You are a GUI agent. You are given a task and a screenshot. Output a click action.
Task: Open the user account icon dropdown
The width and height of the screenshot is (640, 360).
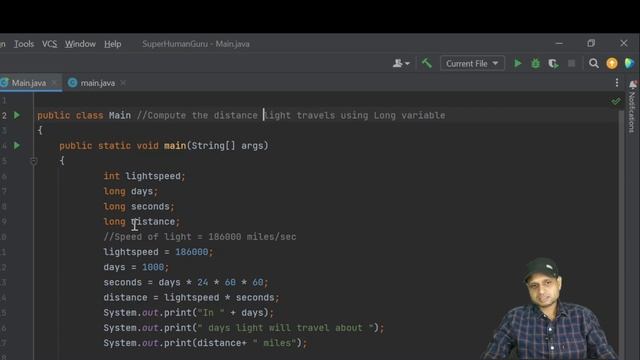point(401,63)
